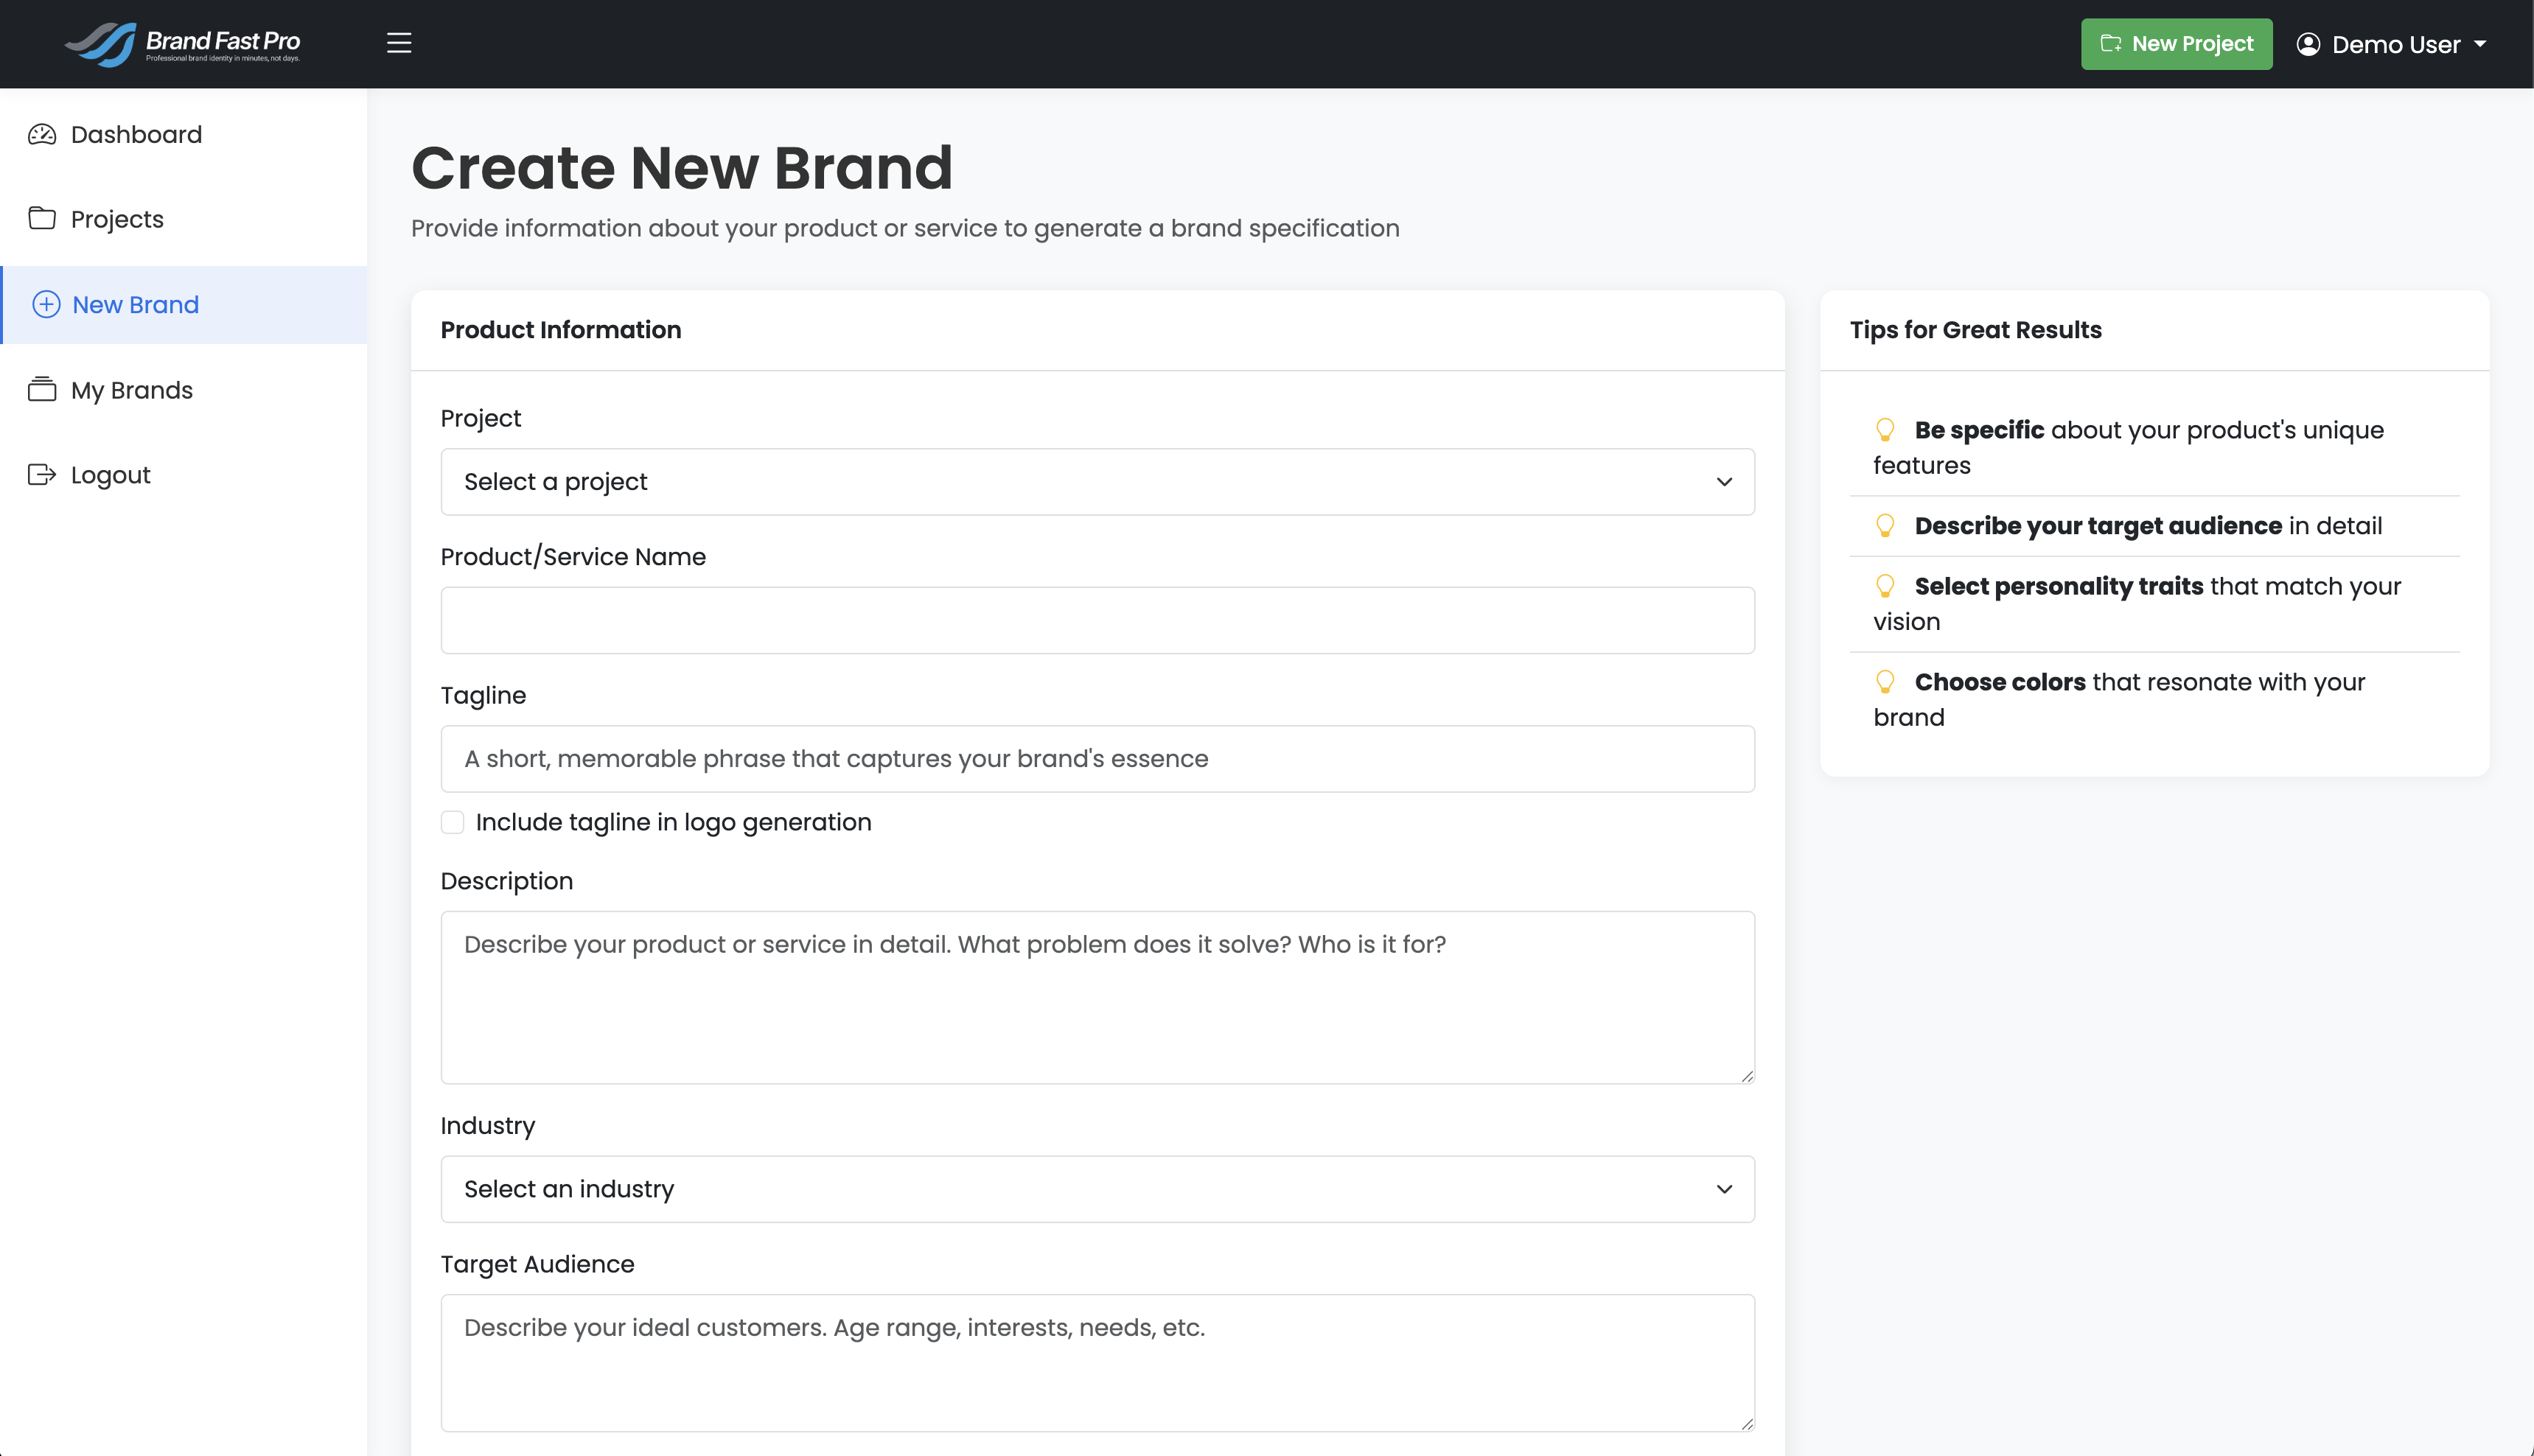
Task: Enable Include tagline in logo generation
Action: coord(453,822)
